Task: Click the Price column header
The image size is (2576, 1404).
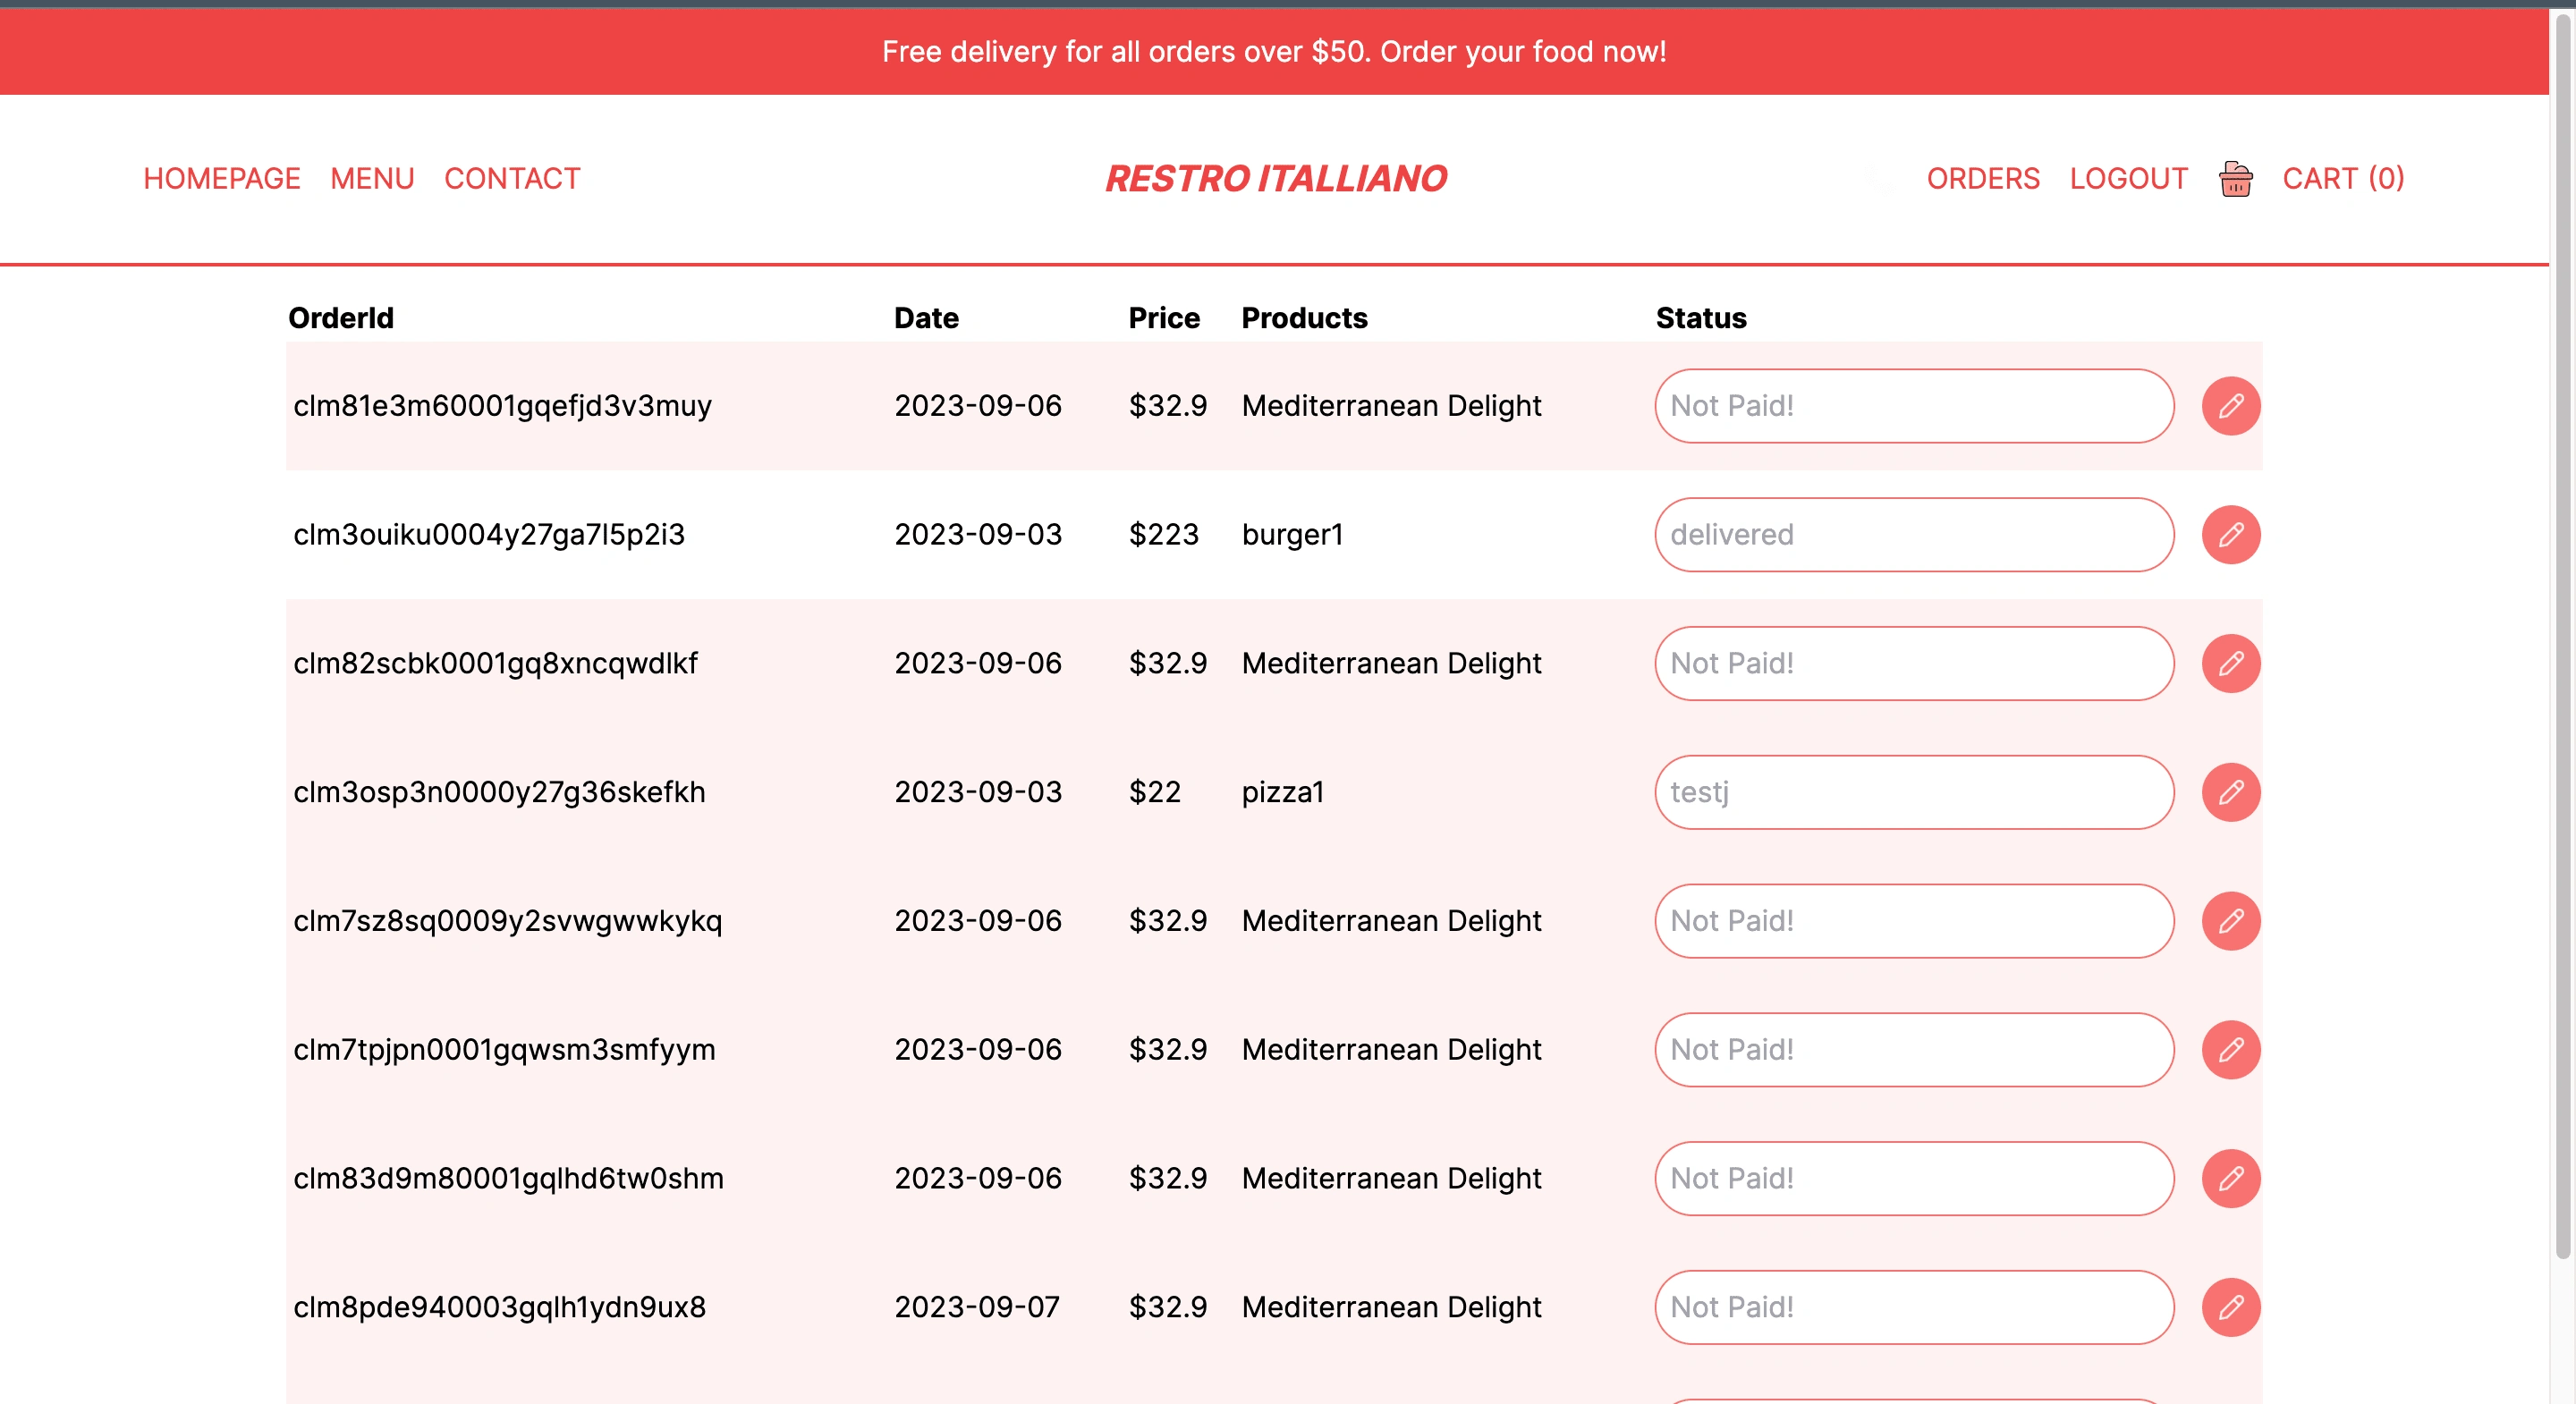Action: click(1164, 318)
